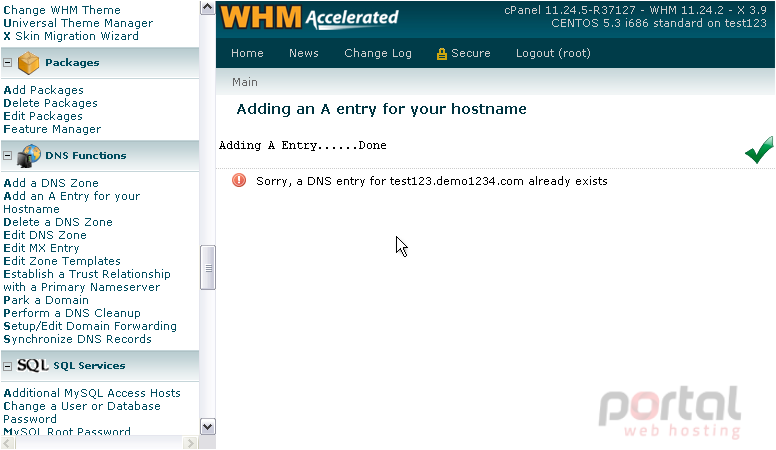
Task: Open Edit MX Entry link
Action: coord(41,248)
